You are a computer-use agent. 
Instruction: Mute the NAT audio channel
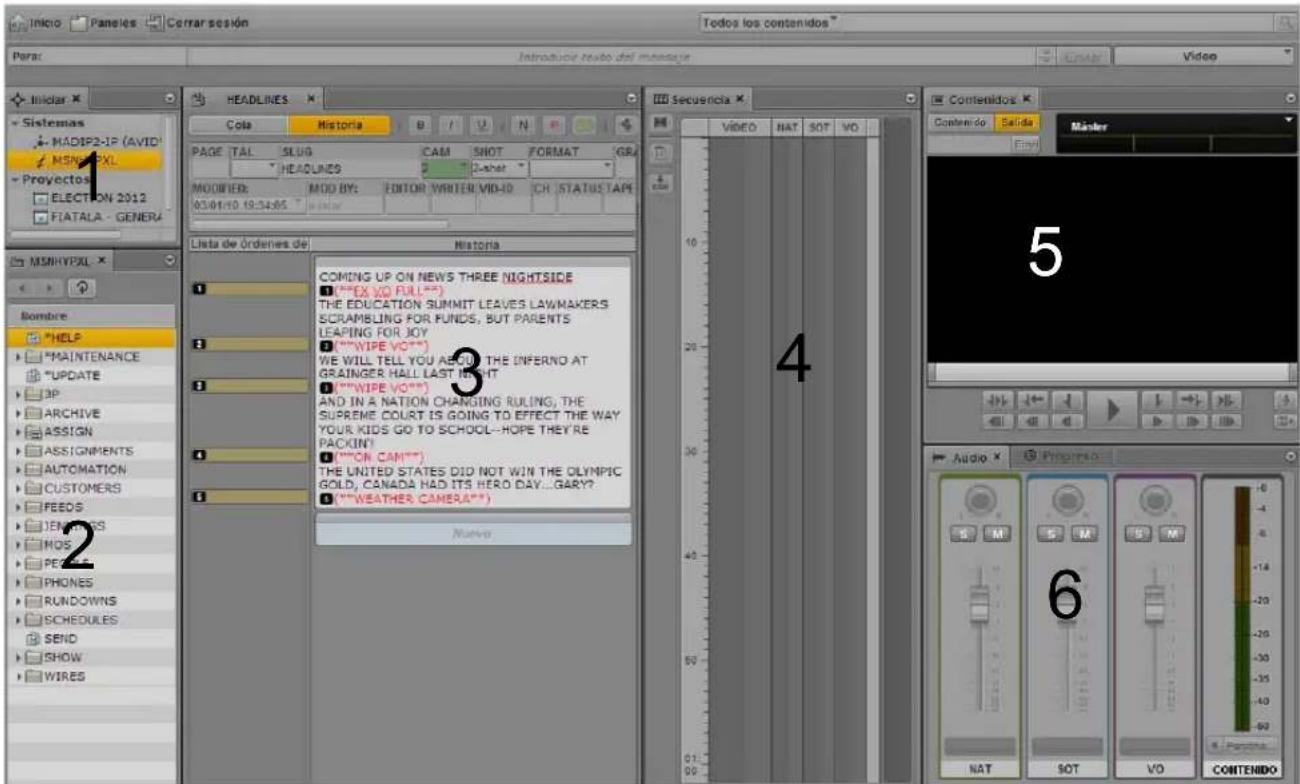pos(997,532)
